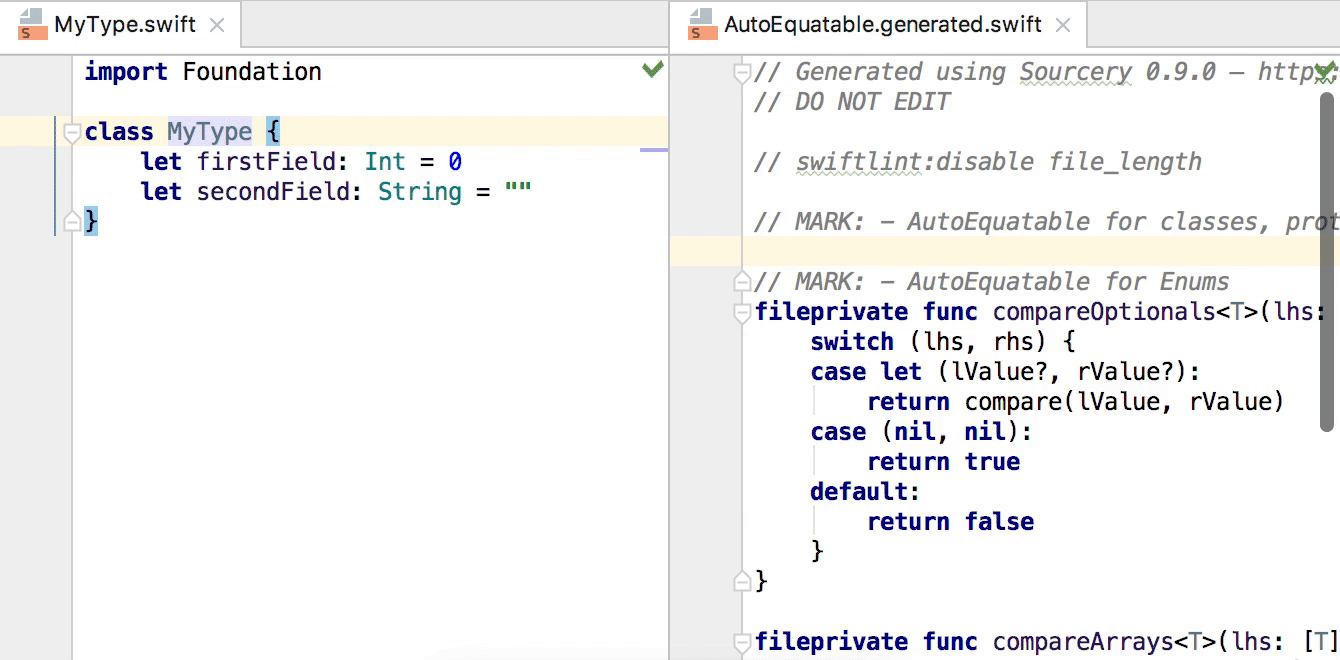Toggle folding at compareOptionals closing brace
This screenshot has height=660, width=1340.
click(x=742, y=581)
